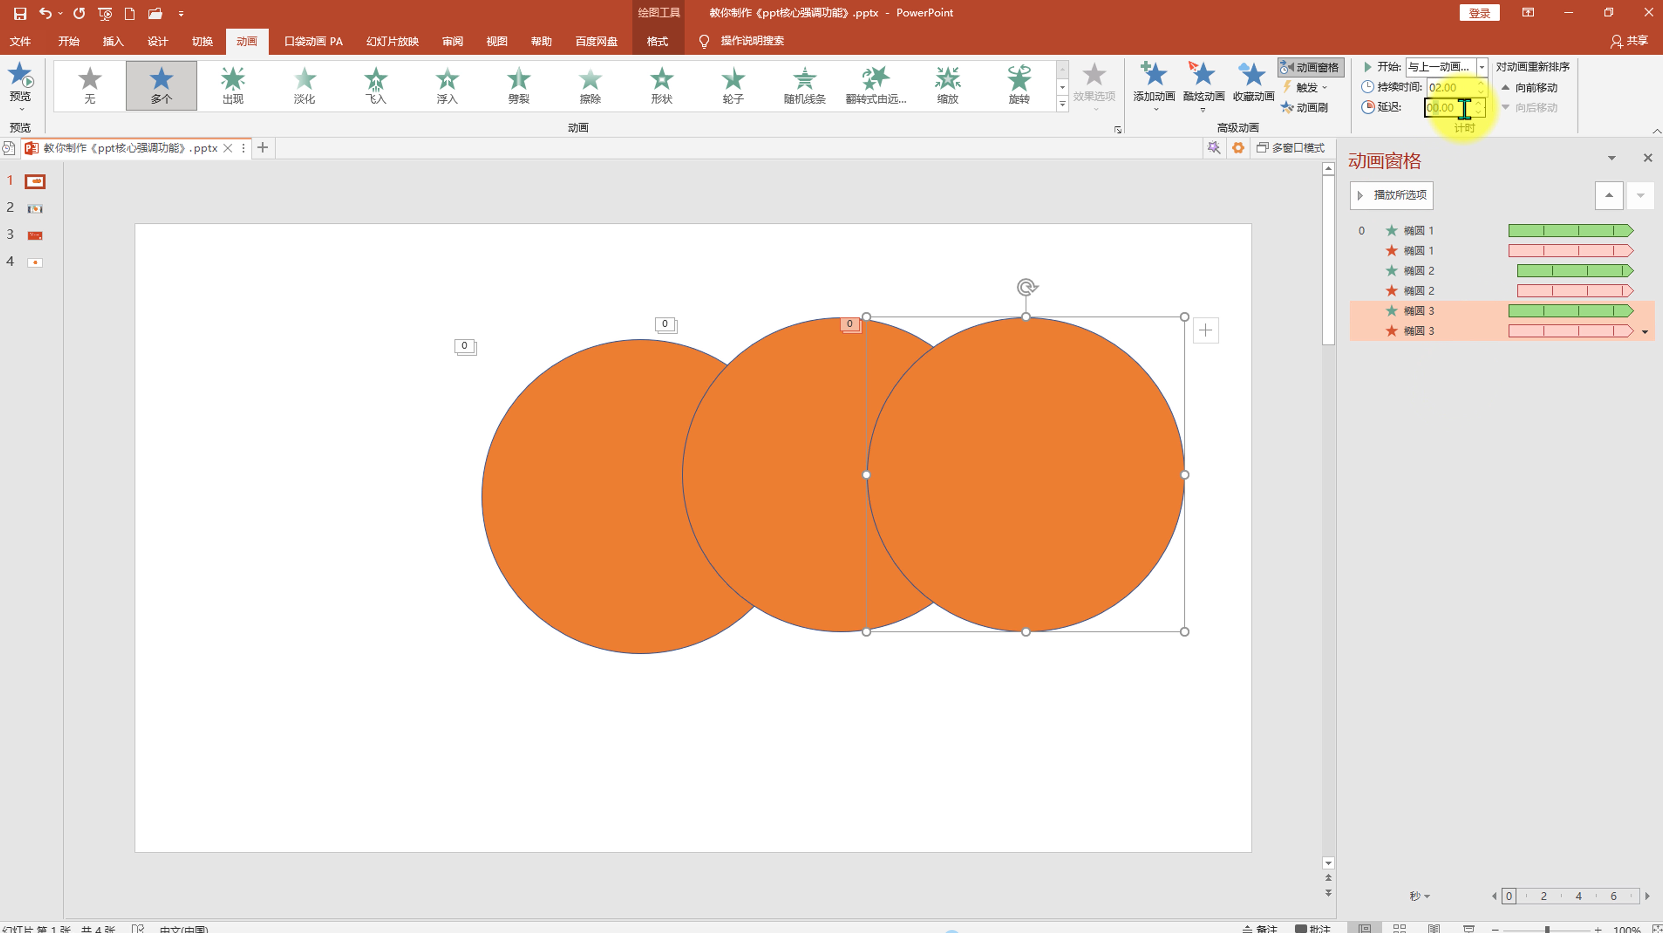
Task: Click the Favorite Animation (收藏动画) icon
Action: [x=1252, y=74]
